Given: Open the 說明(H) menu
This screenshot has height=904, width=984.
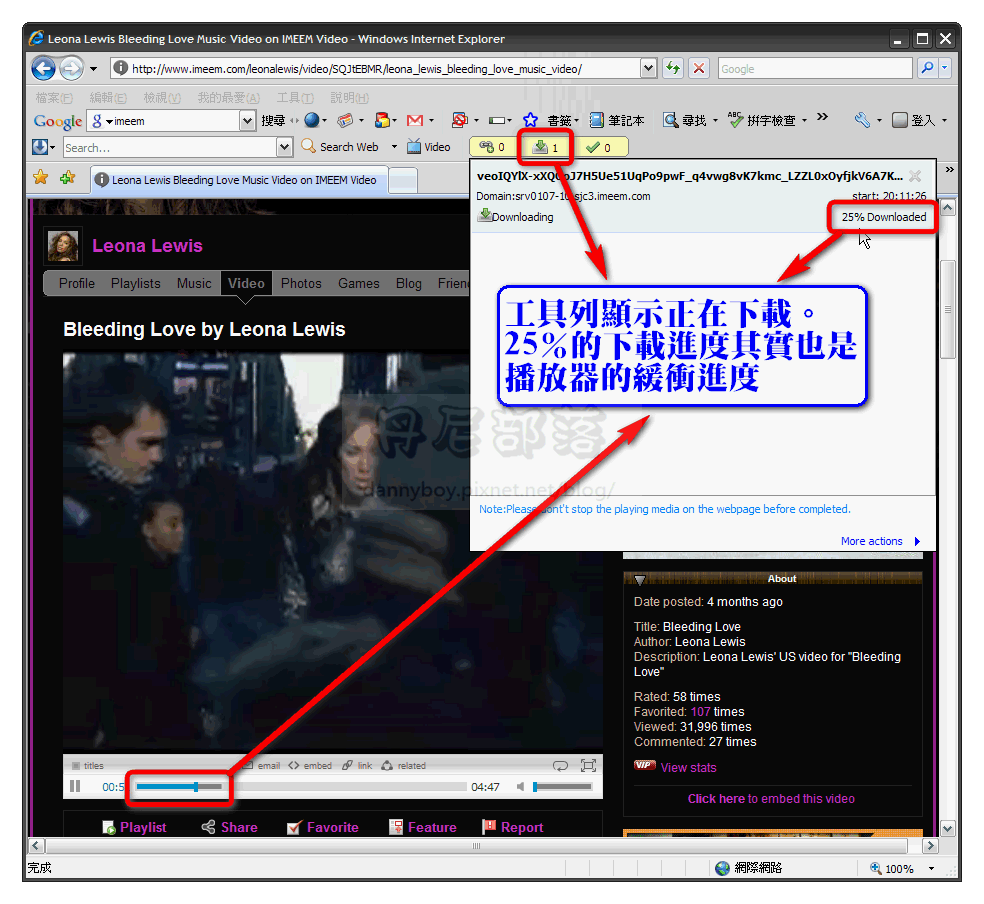Looking at the screenshot, I should coord(350,98).
